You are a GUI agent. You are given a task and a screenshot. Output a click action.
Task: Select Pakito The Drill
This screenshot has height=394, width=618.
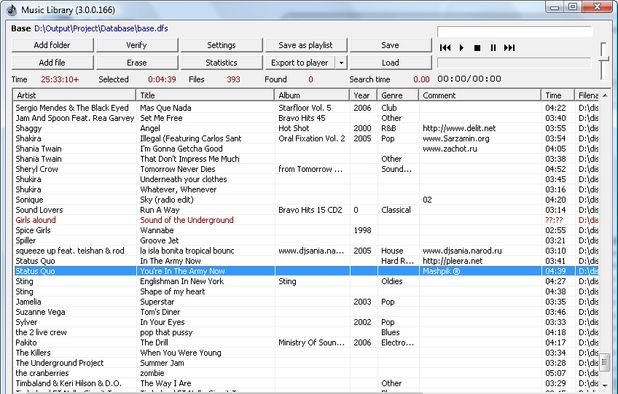click(306, 343)
